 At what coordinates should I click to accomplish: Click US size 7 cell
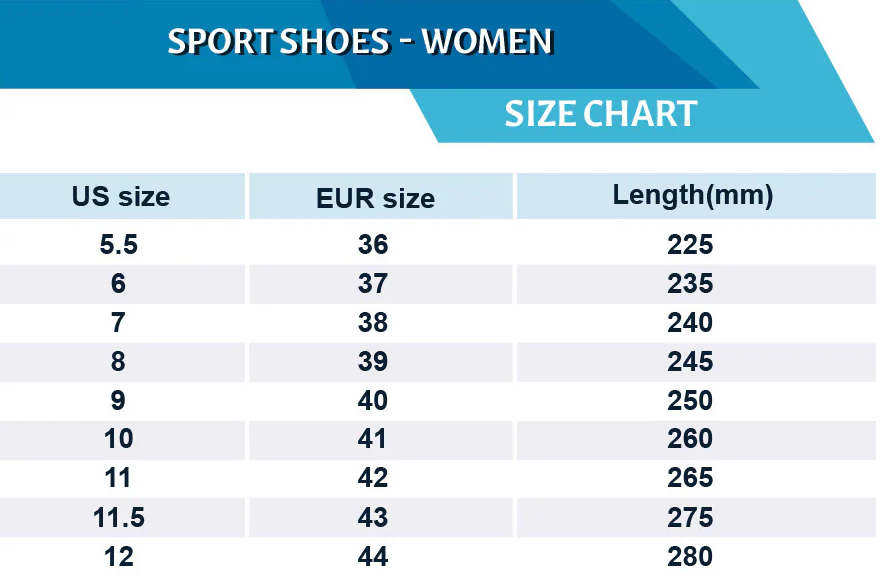[x=119, y=323]
